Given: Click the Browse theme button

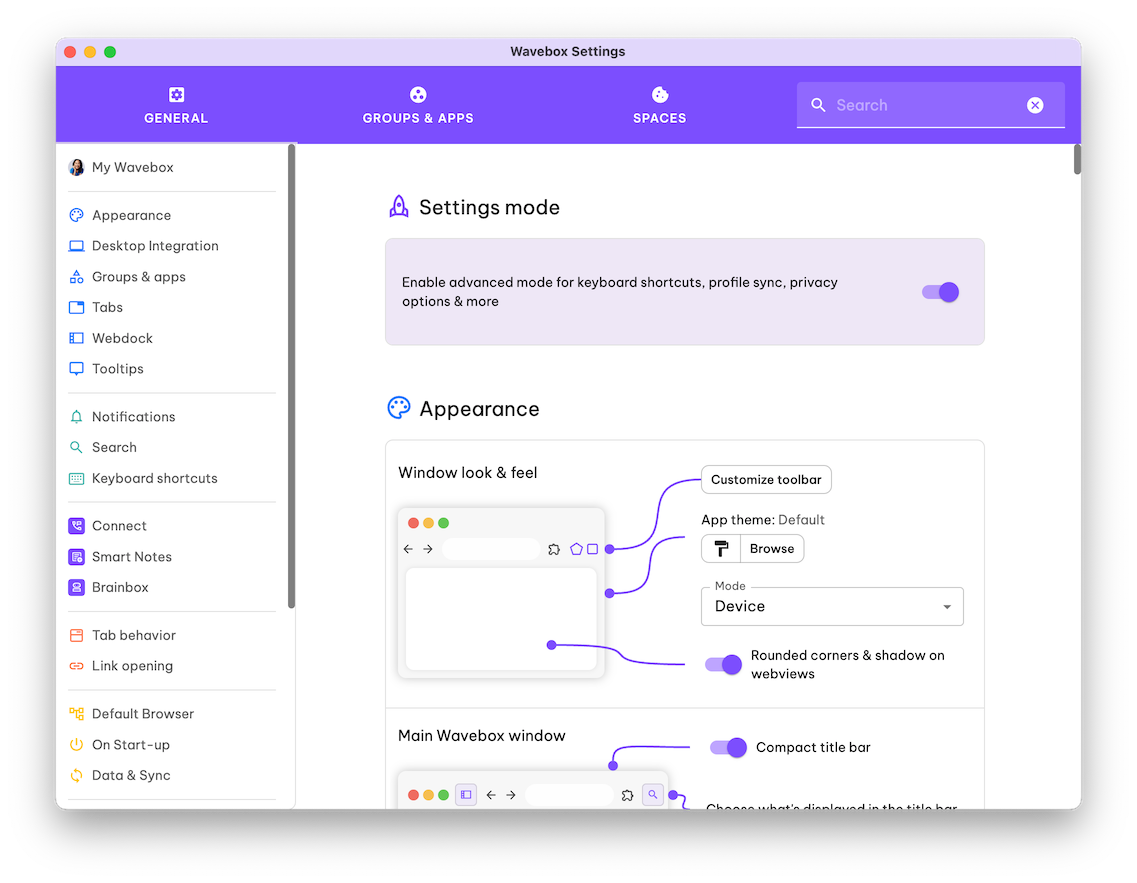Looking at the screenshot, I should click(772, 549).
